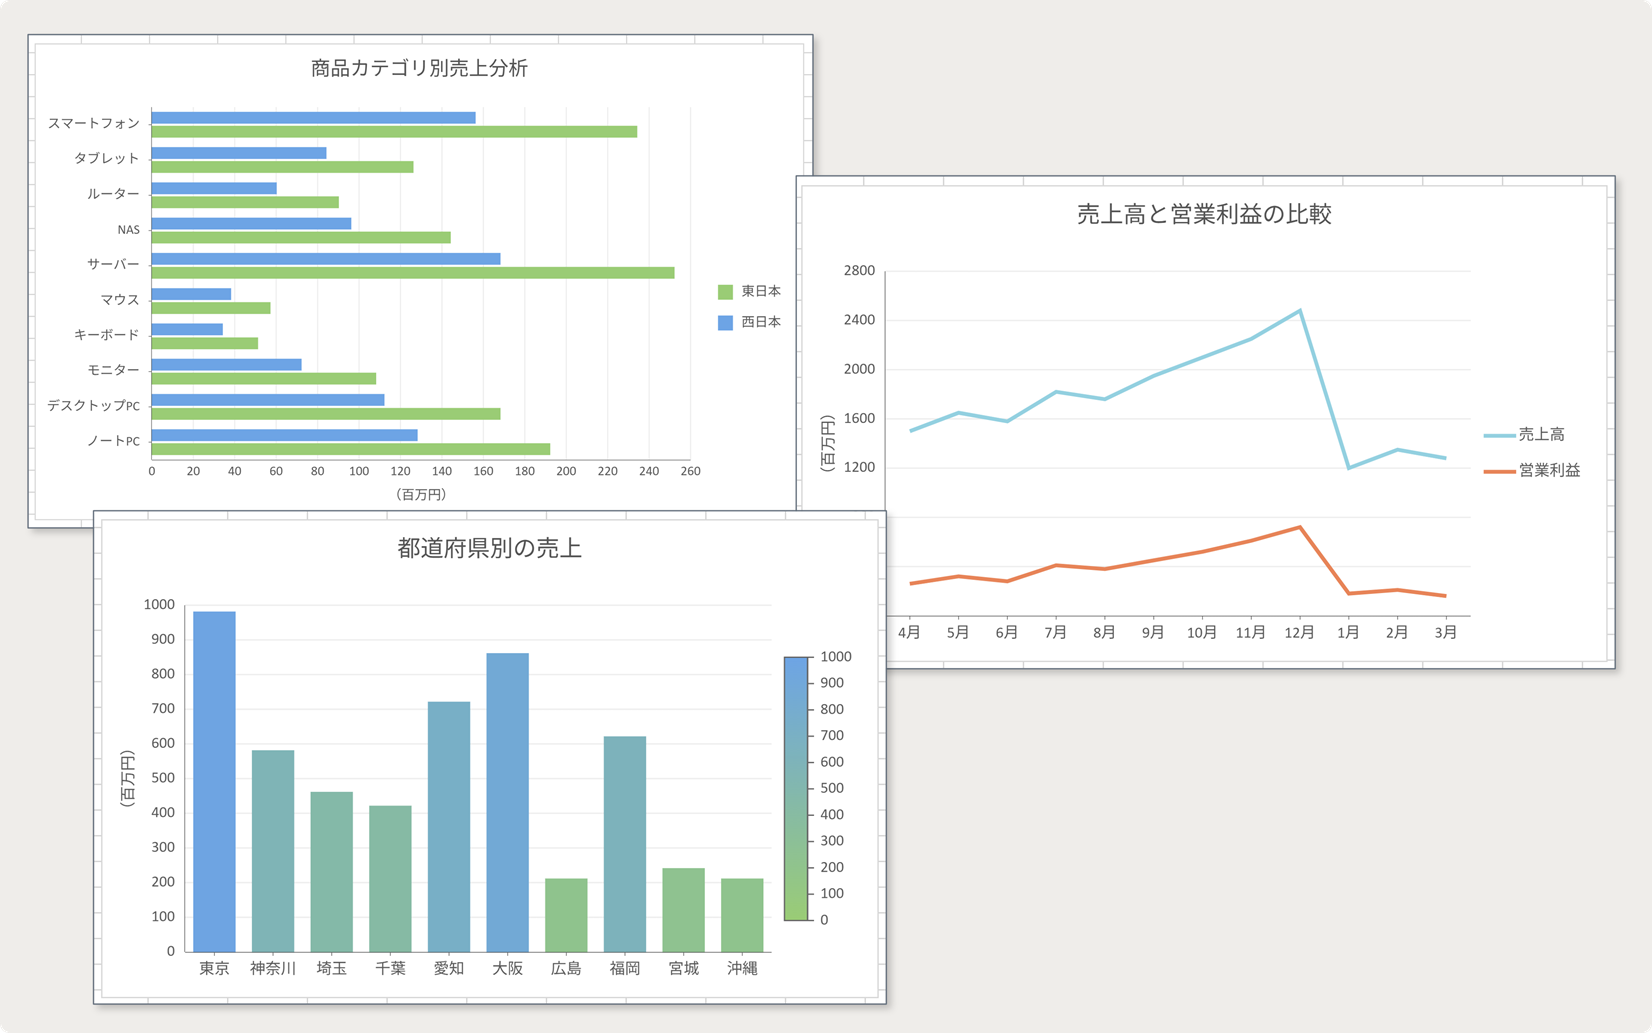Image resolution: width=1652 pixels, height=1033 pixels.
Task: Click the ノートPC category label
Action: 113,440
